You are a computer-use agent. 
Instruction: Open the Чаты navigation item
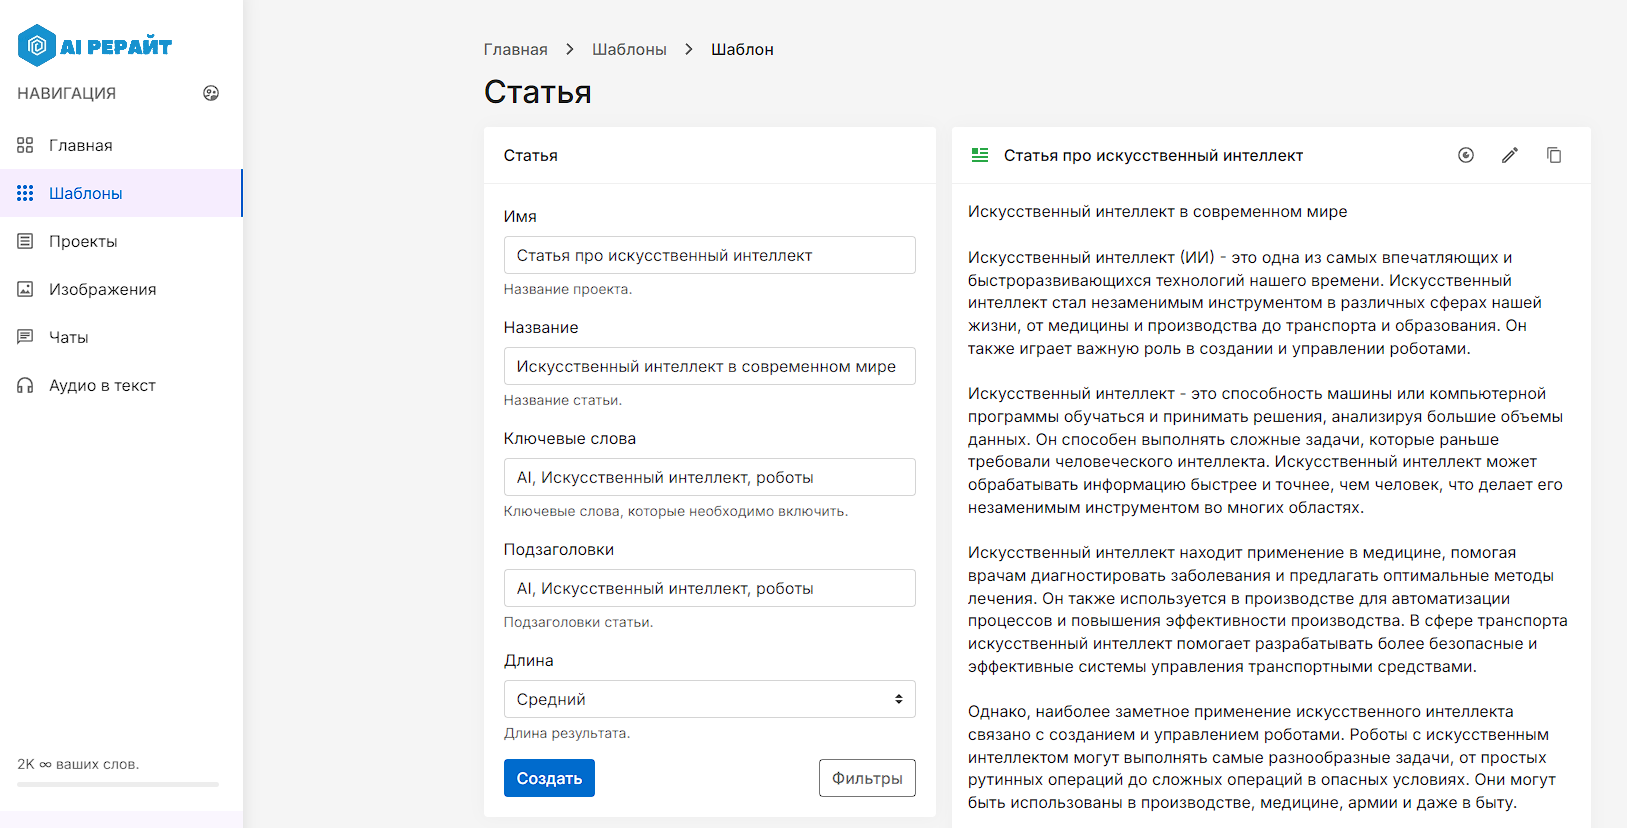(x=121, y=337)
